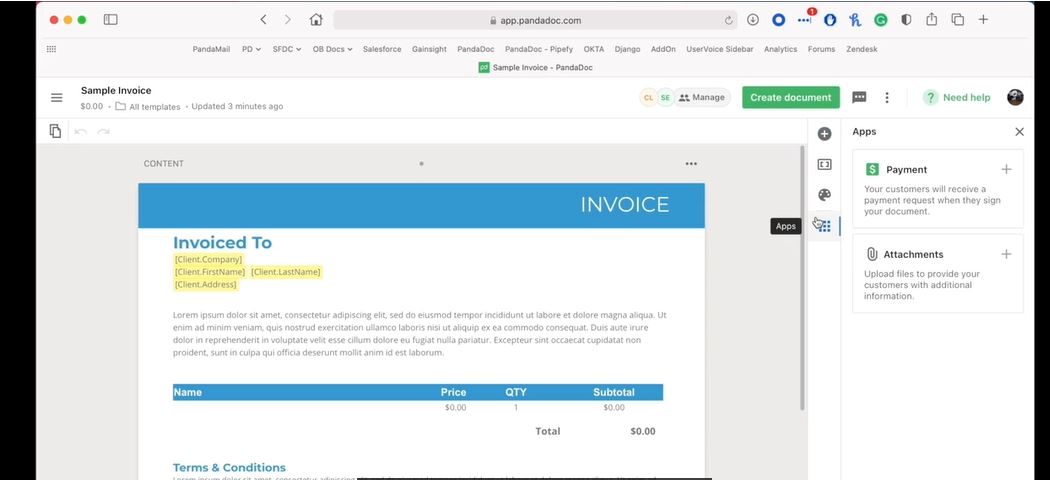Expand the OB Docs bookmarks folder
The height and width of the screenshot is (480, 1050).
coord(332,49)
